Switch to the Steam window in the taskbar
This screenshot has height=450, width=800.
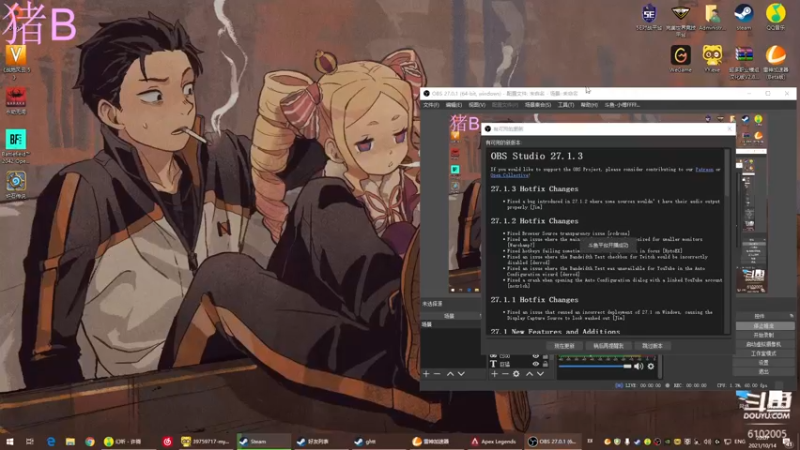point(263,442)
